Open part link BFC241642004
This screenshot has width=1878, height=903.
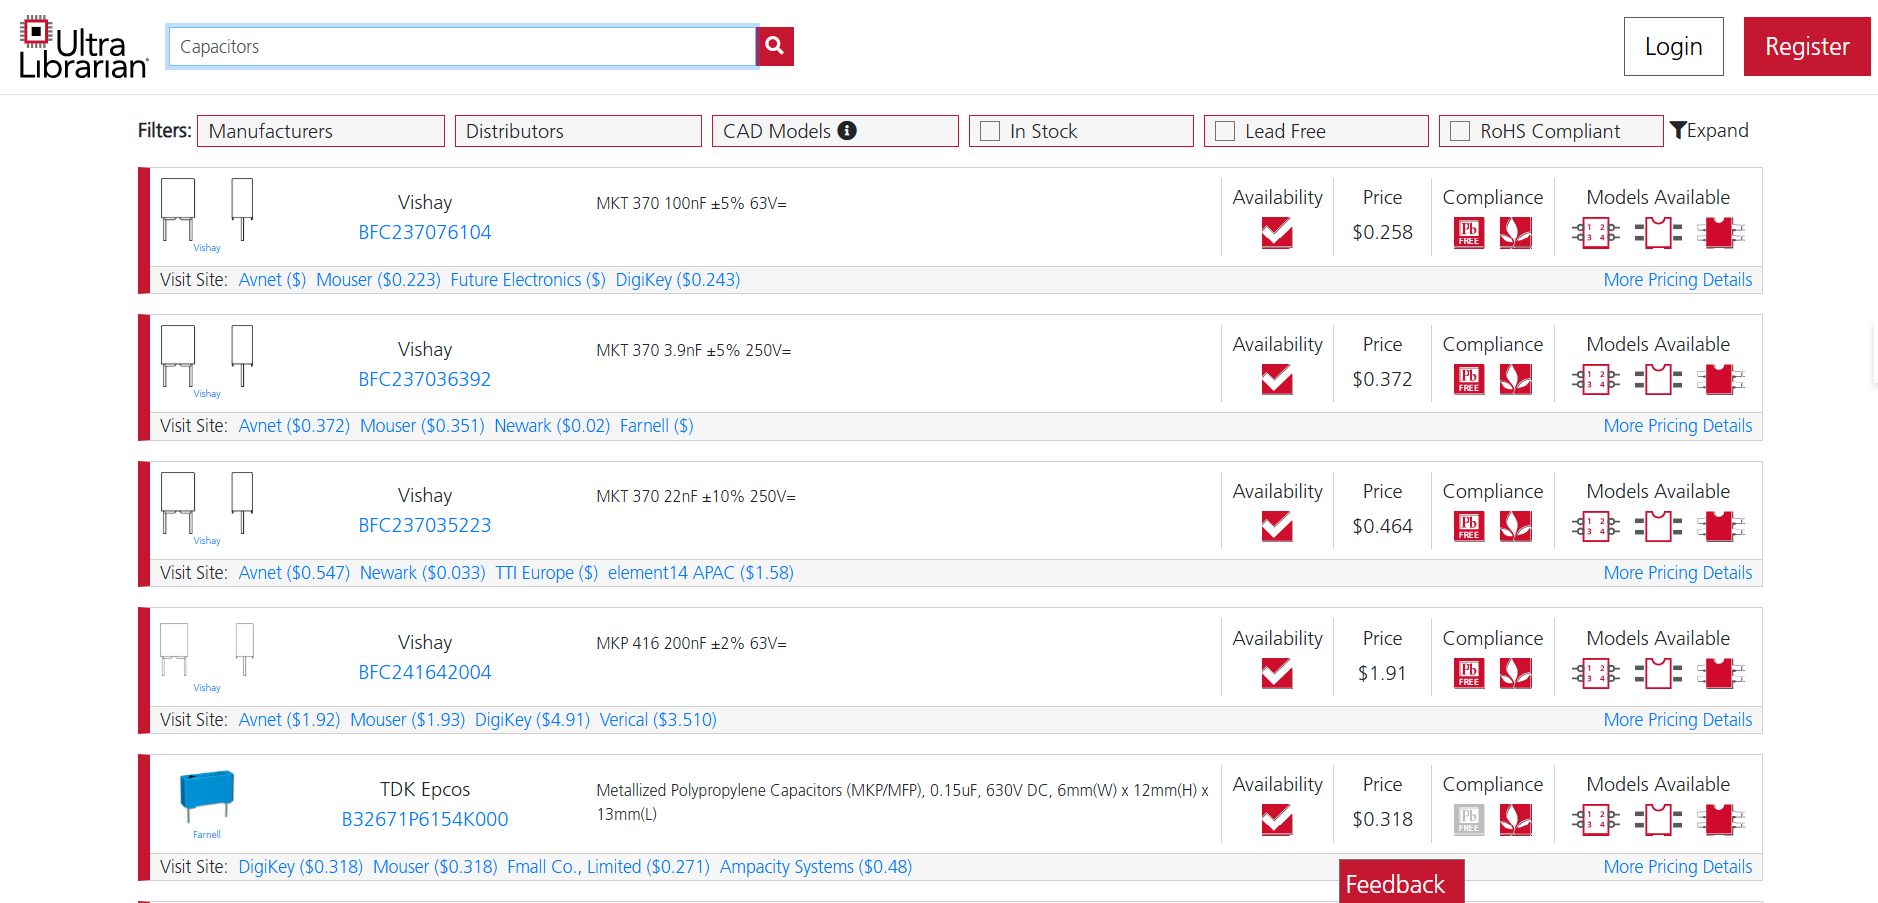click(425, 672)
